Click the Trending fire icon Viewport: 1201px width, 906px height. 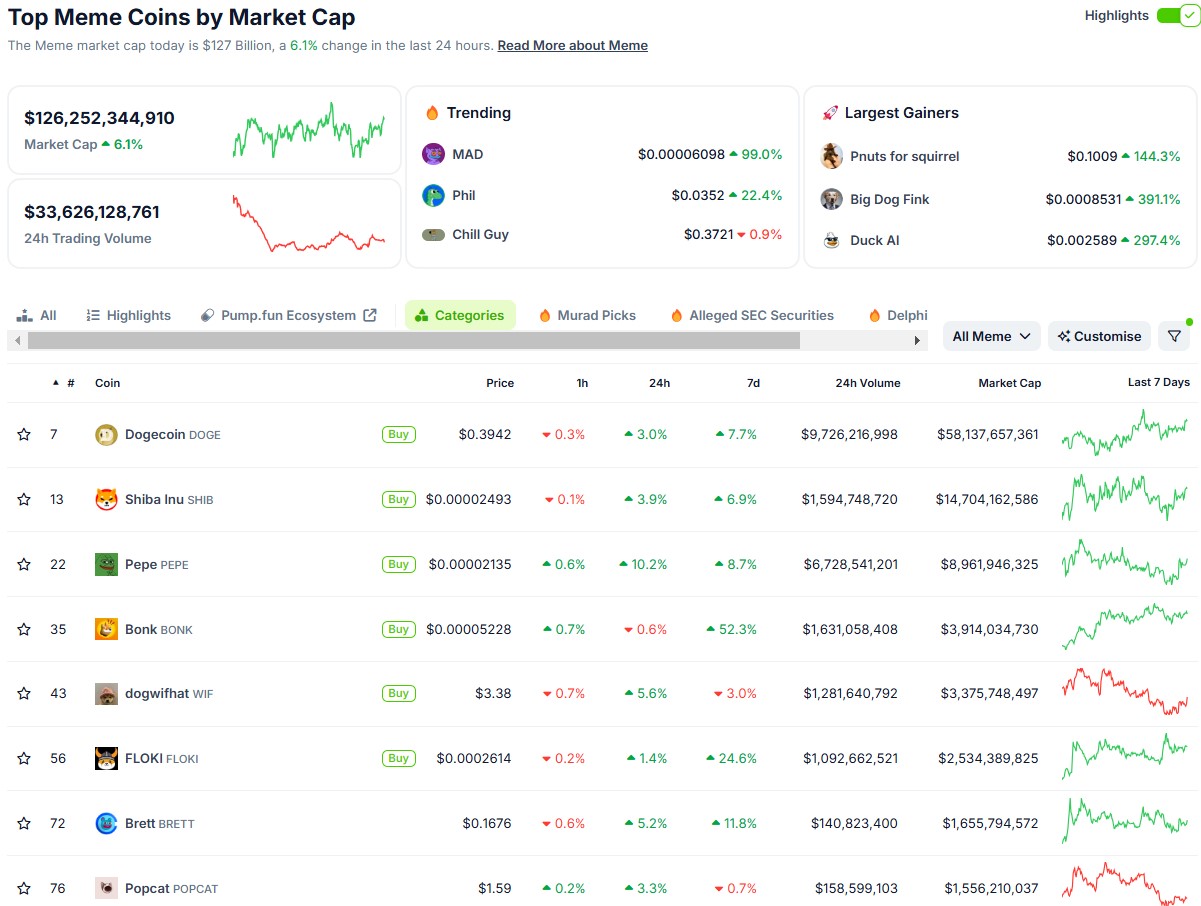pyautogui.click(x=432, y=113)
